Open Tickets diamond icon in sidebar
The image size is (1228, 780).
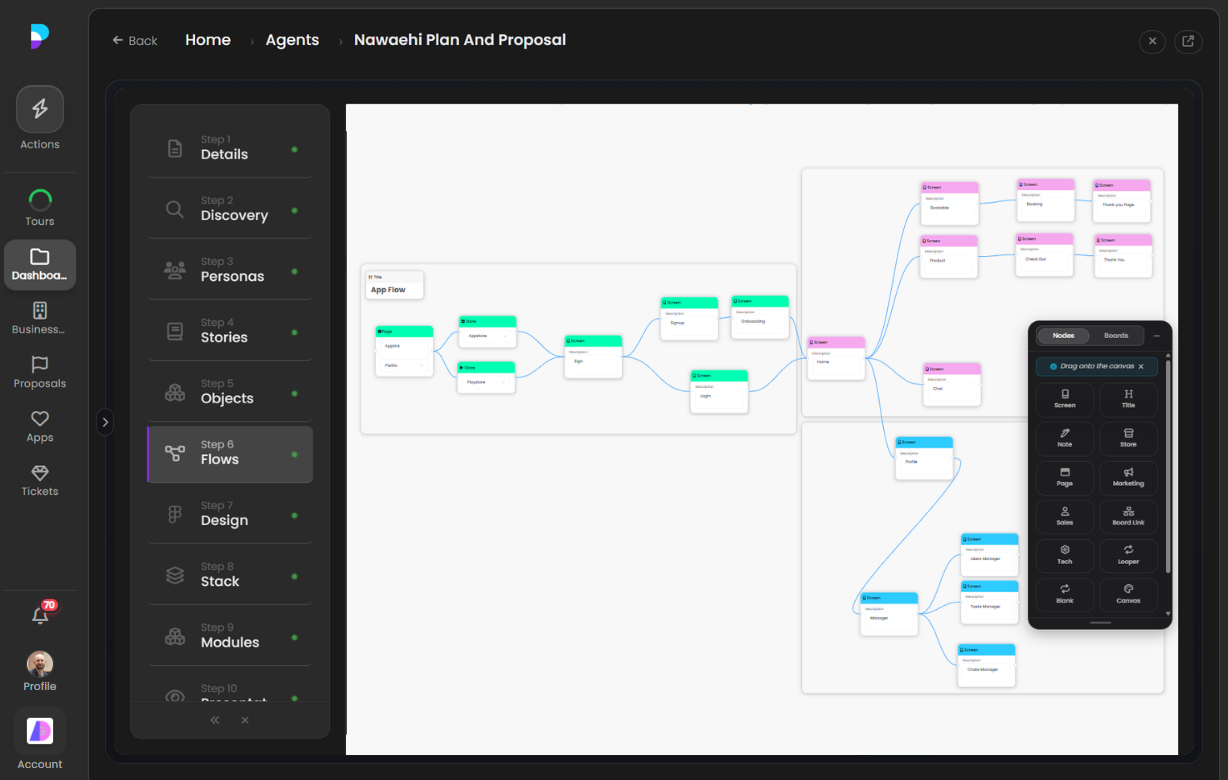(40, 480)
